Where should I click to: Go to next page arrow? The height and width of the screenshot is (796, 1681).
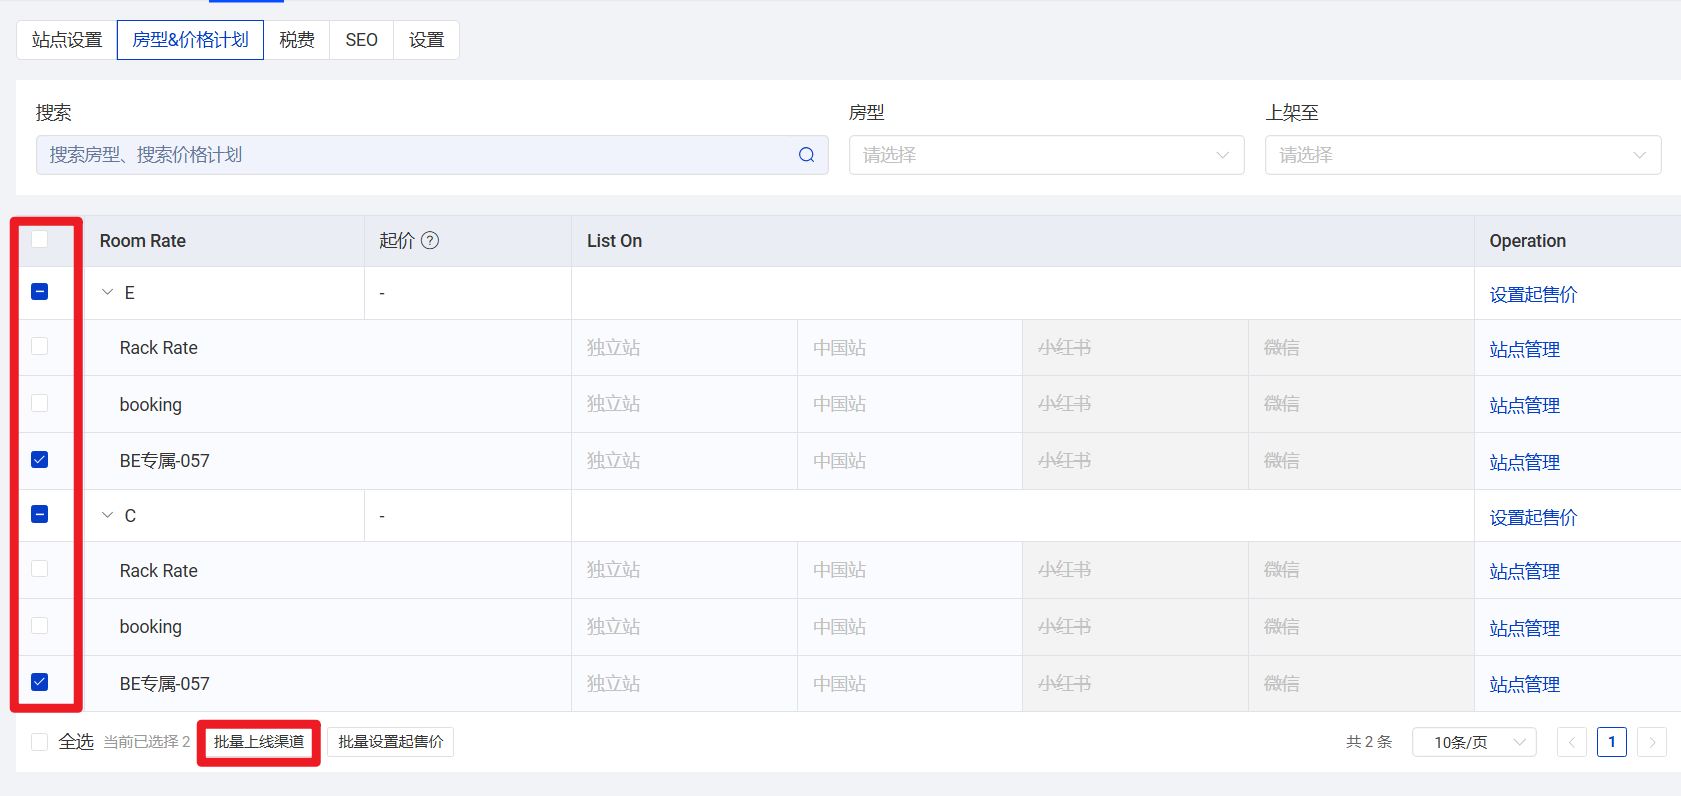pos(1651,742)
